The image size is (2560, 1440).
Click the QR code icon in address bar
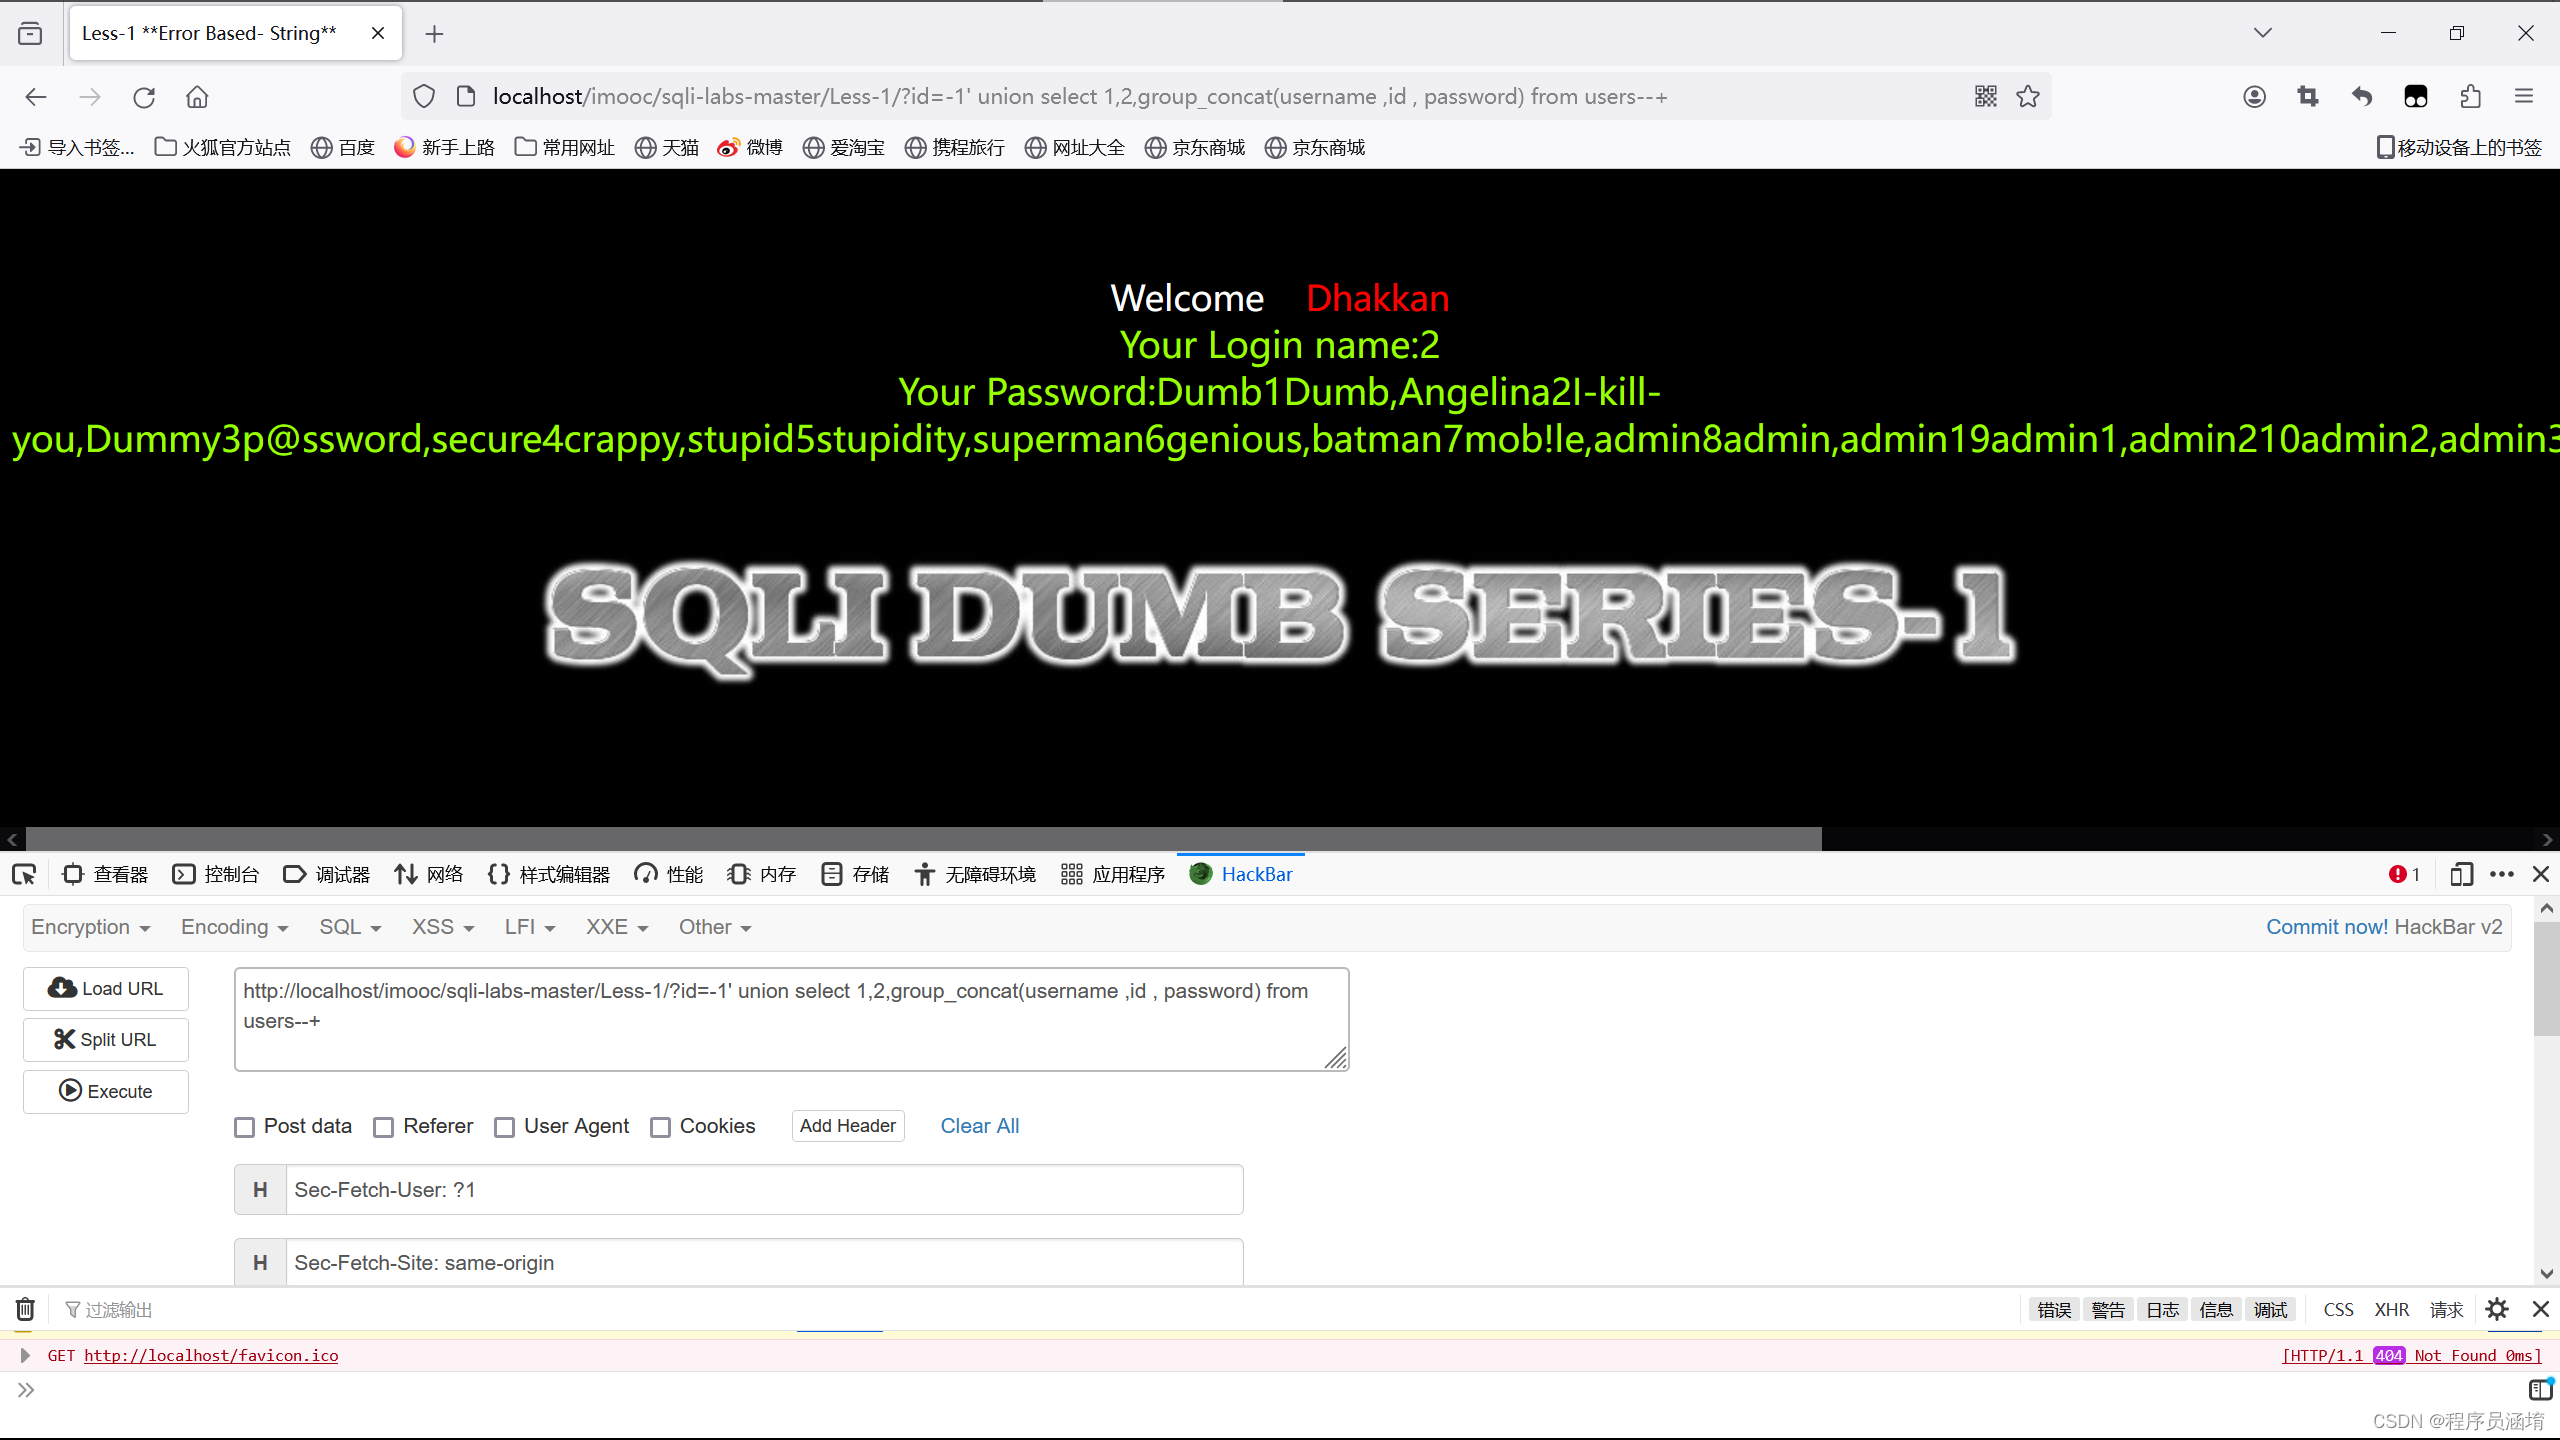point(1985,96)
